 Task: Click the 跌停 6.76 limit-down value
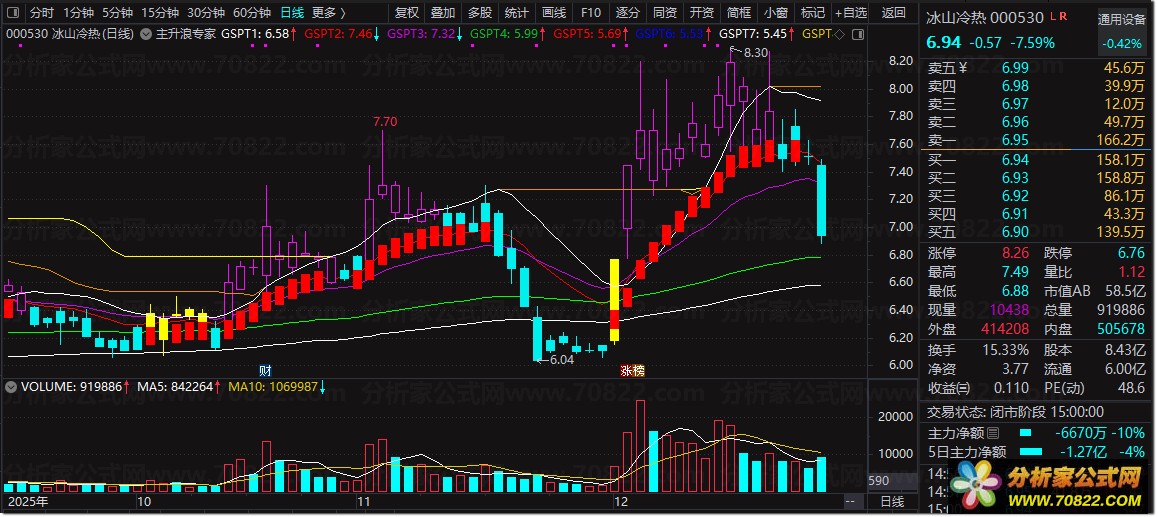click(1131, 255)
